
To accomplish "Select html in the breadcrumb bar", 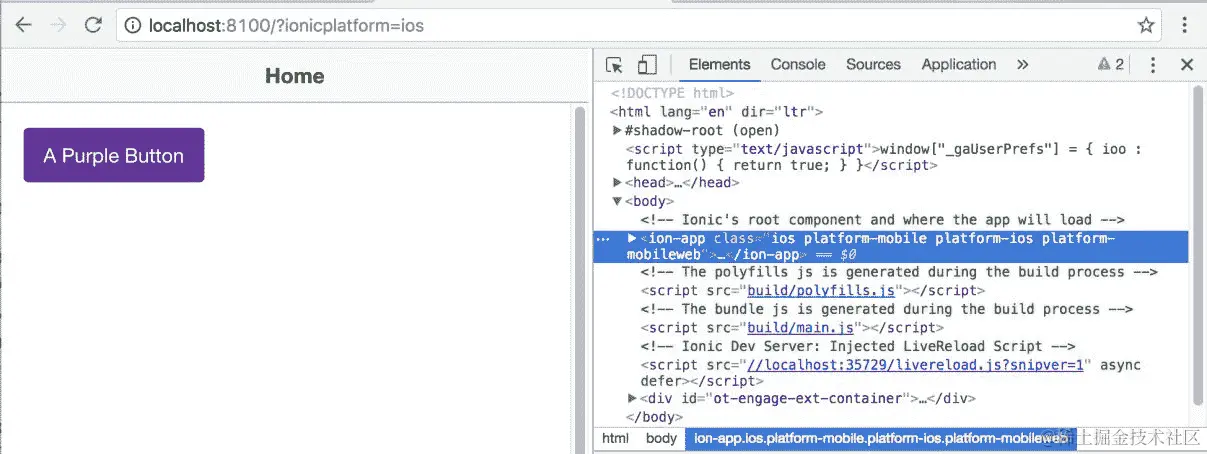I will pyautogui.click(x=615, y=439).
